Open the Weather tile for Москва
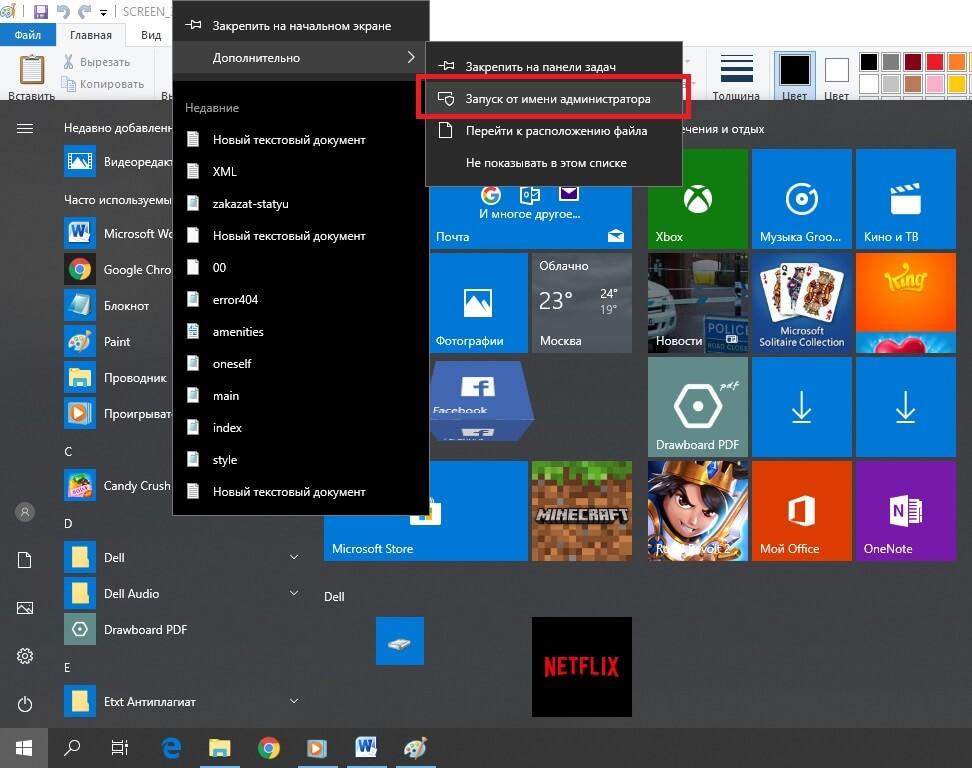972x768 pixels. coord(581,303)
